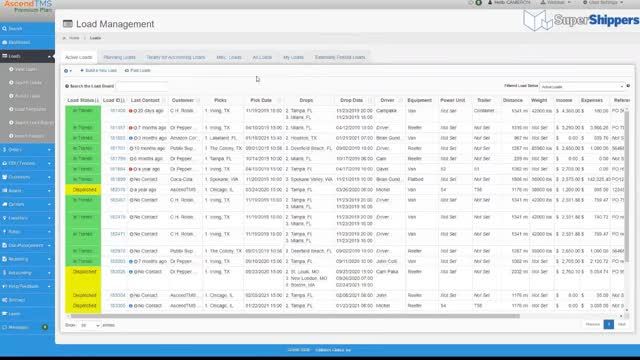
Task: Click the green Messages count badge
Action: click(45, 327)
